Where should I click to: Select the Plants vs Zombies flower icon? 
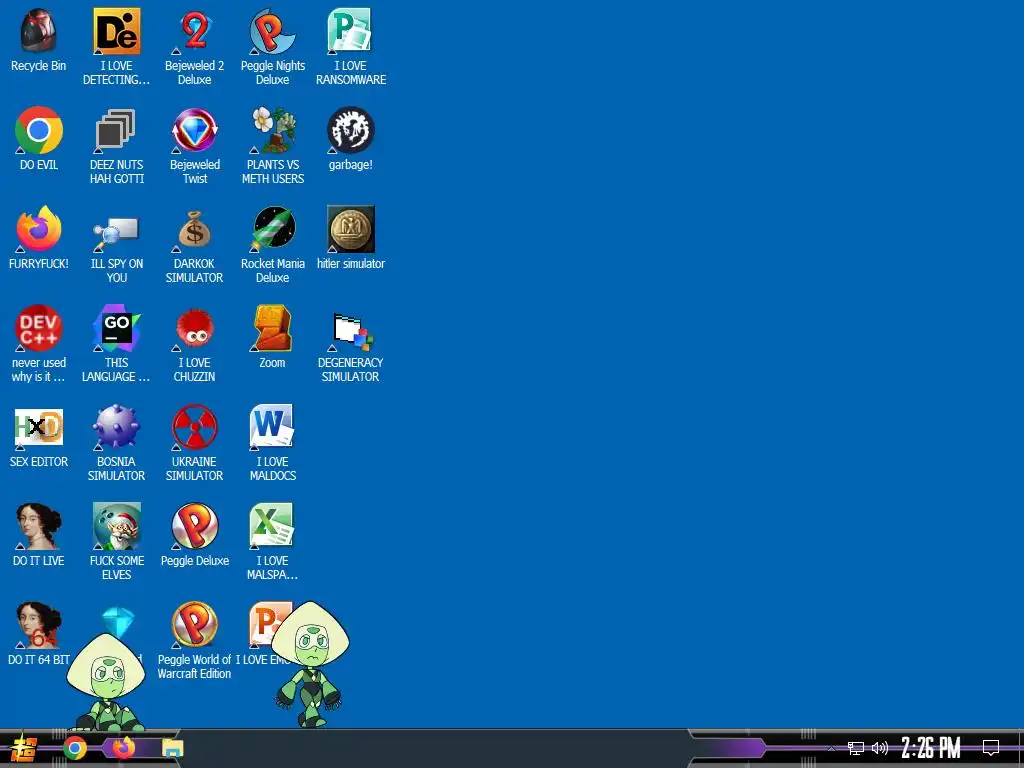pos(272,130)
